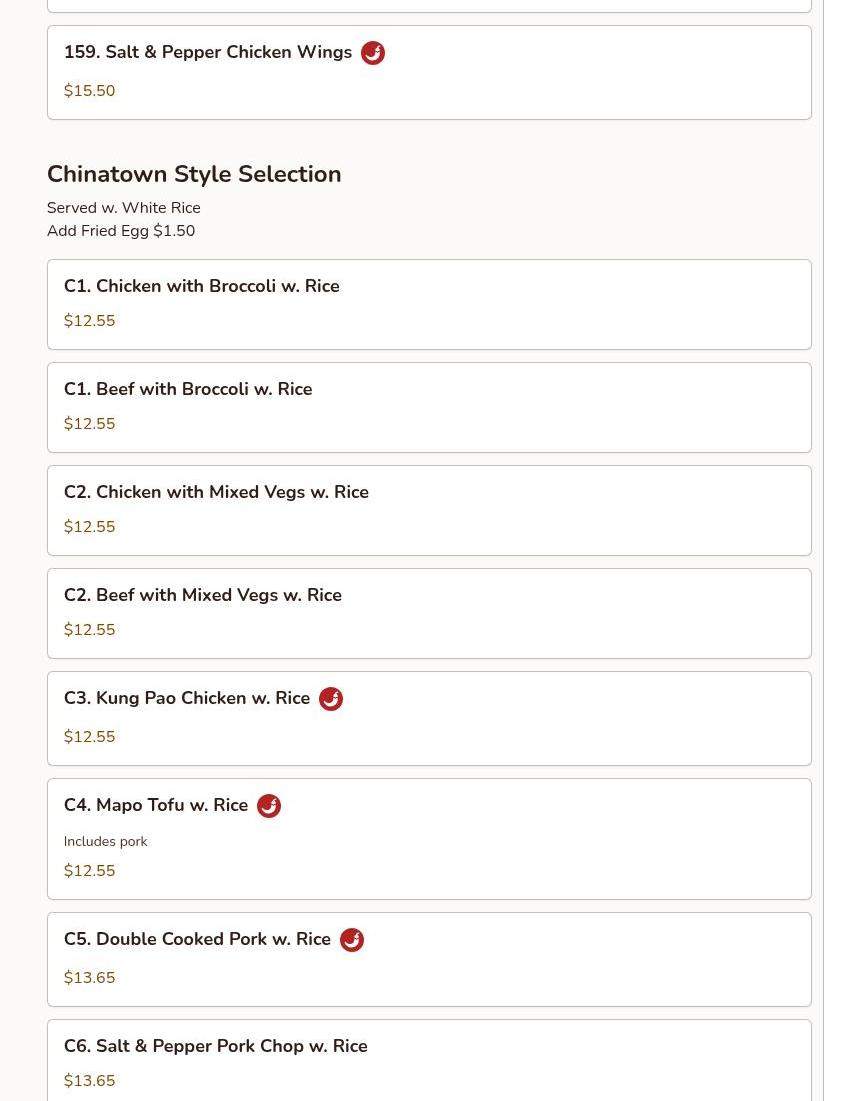Open 159. Salt & Pepper Chicken Wings item

429,72
